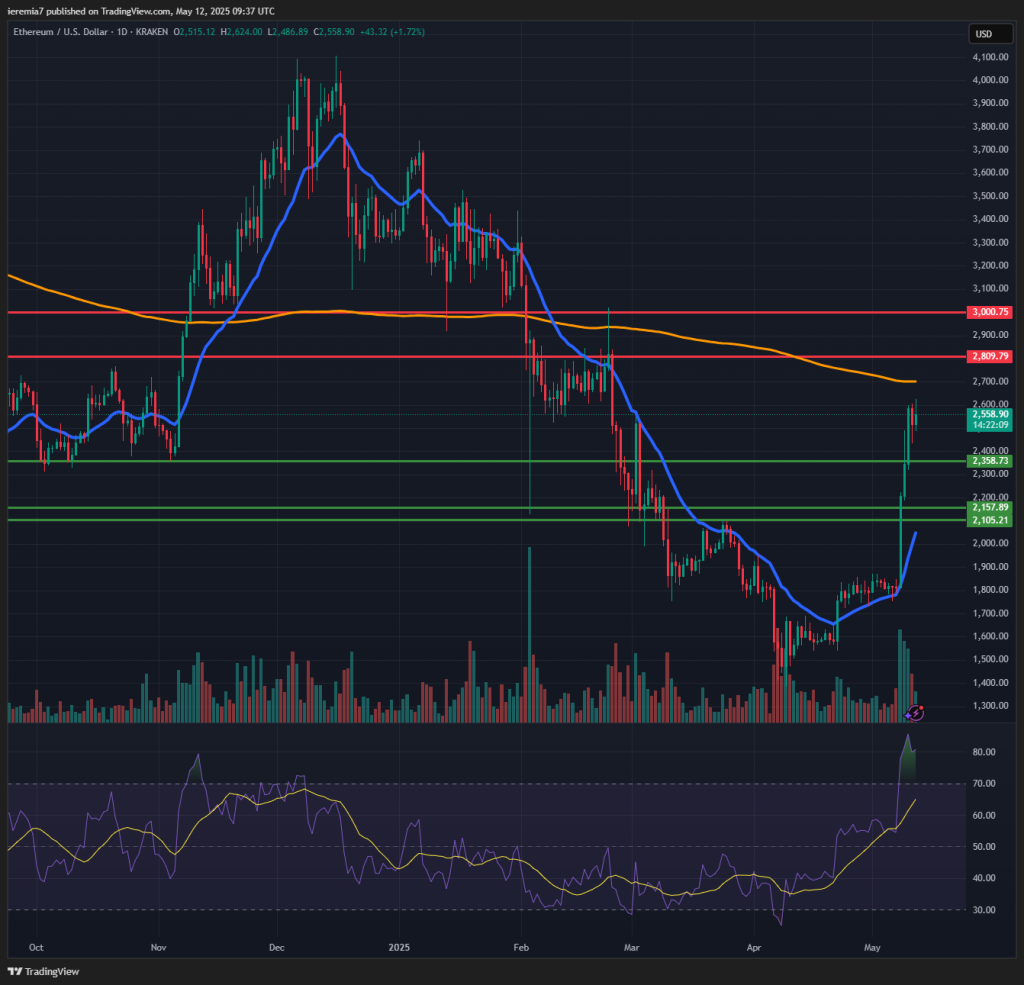Viewport: 1024px width, 985px height.
Task: Select the red 2,809.79 price label
Action: pyautogui.click(x=990, y=357)
